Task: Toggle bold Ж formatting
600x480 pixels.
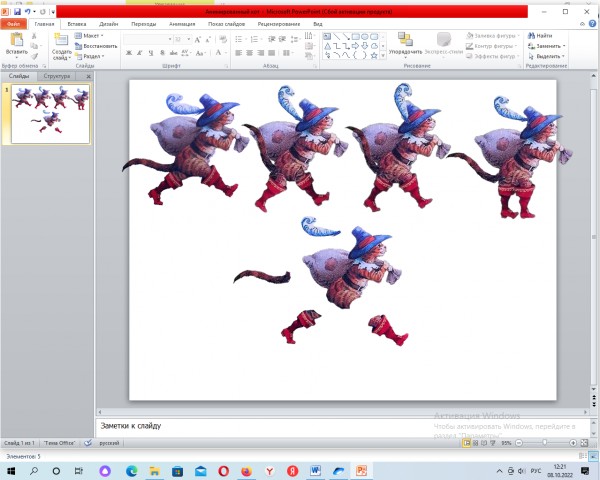Action: [x=129, y=53]
